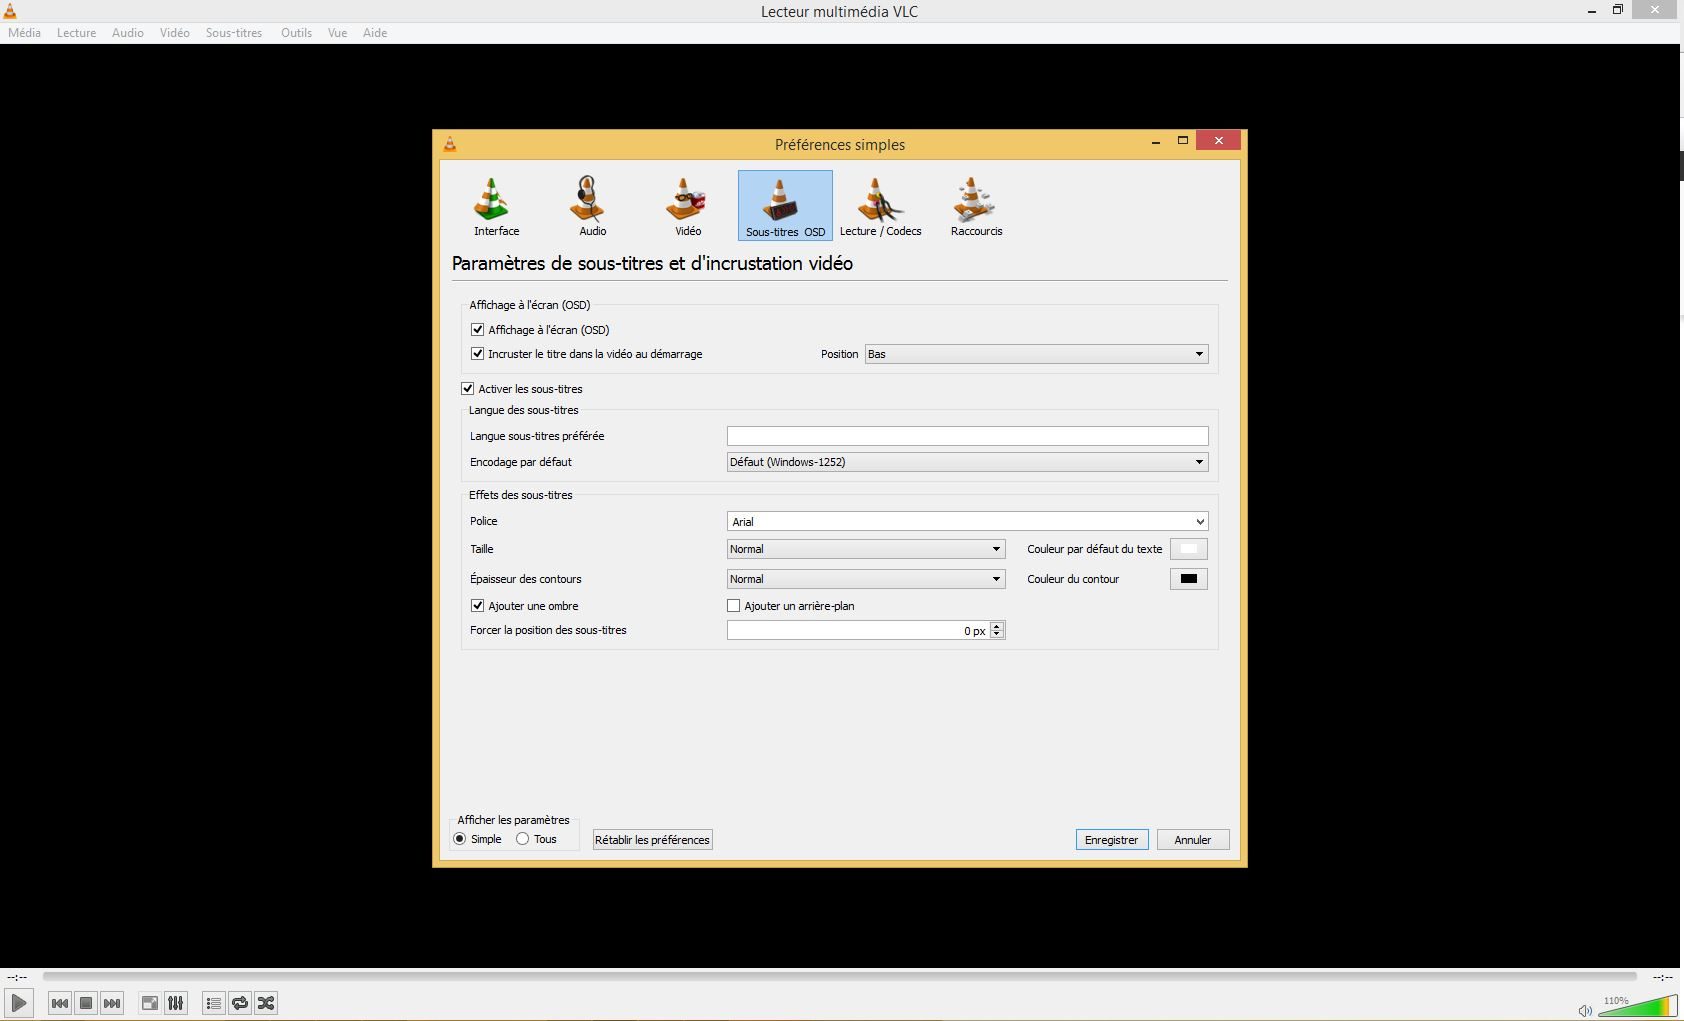Toggle random shuffle playback
The image size is (1684, 1021).
[x=266, y=1003]
